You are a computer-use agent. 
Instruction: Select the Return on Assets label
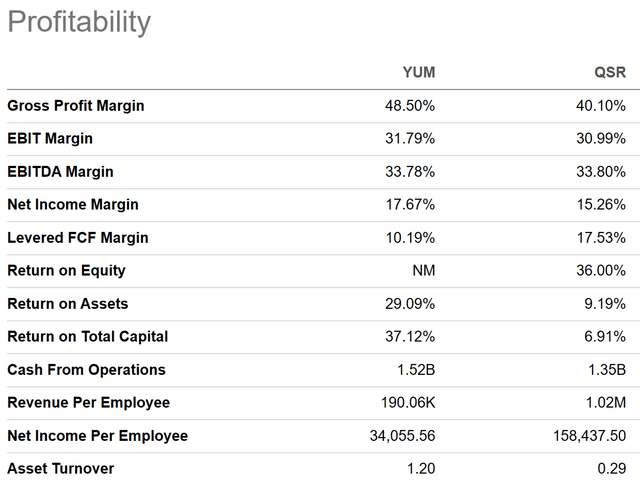coord(68,303)
